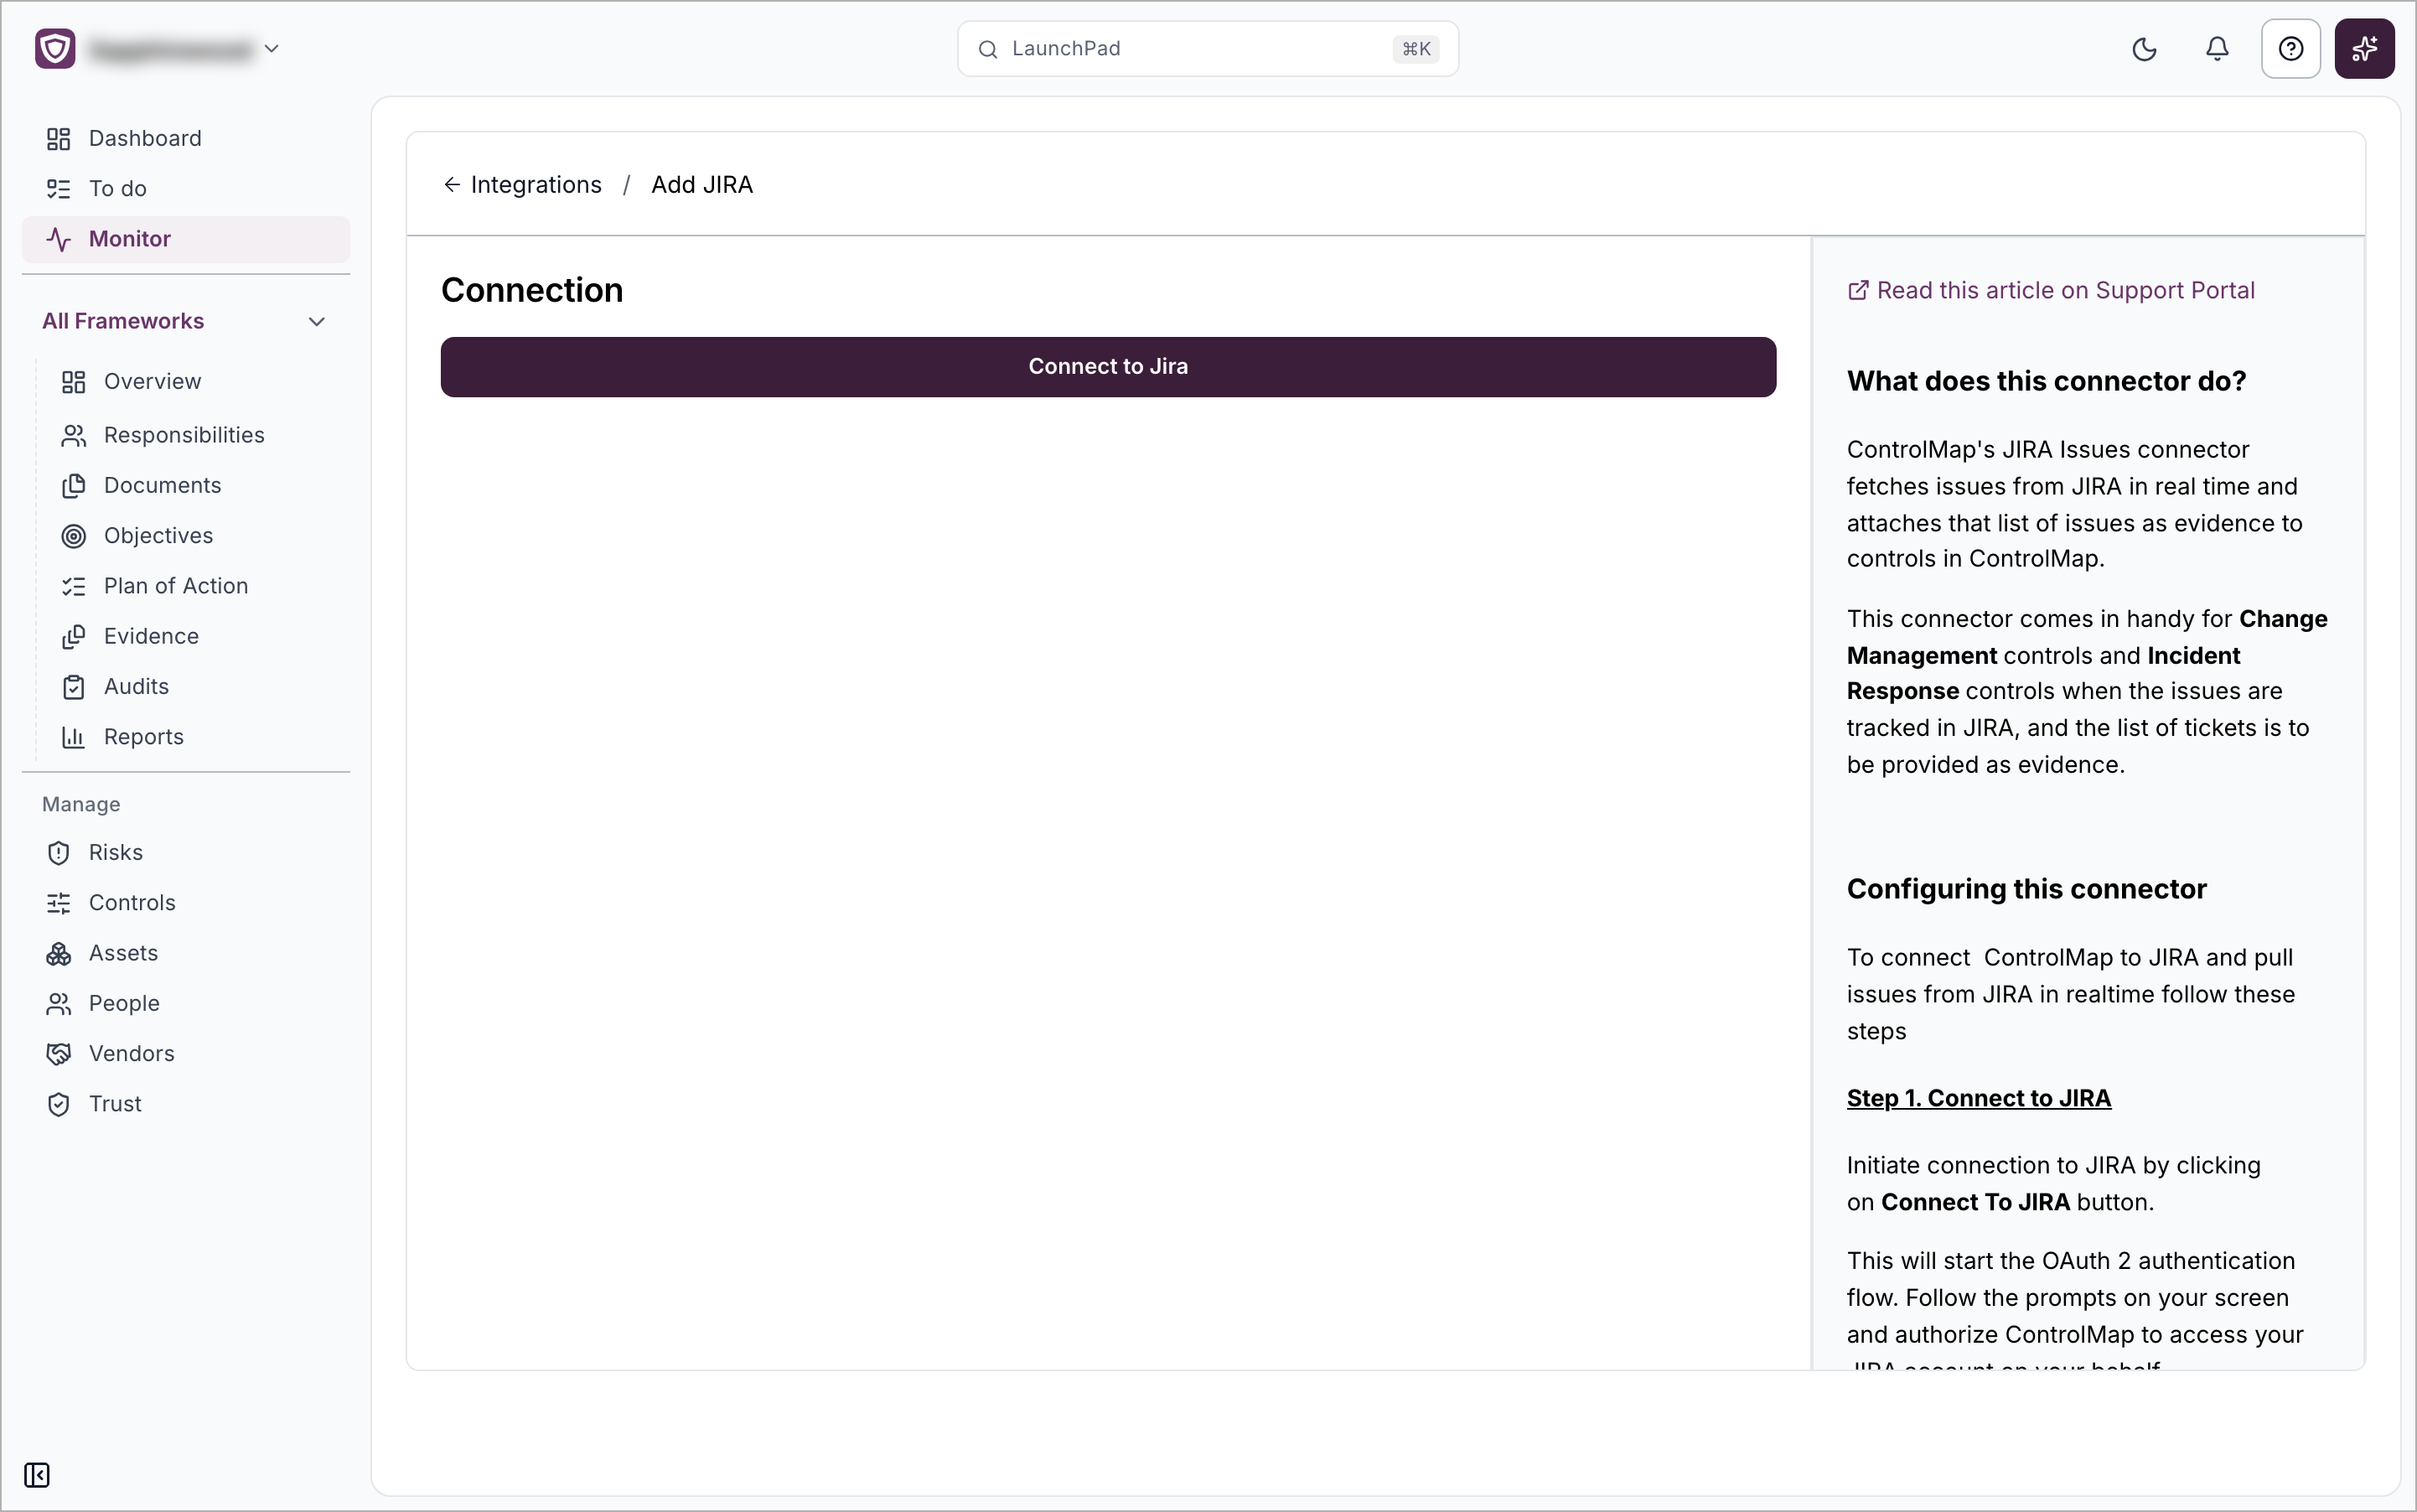Expand the organization switcher chevron
The height and width of the screenshot is (1512, 2417).
[x=271, y=49]
